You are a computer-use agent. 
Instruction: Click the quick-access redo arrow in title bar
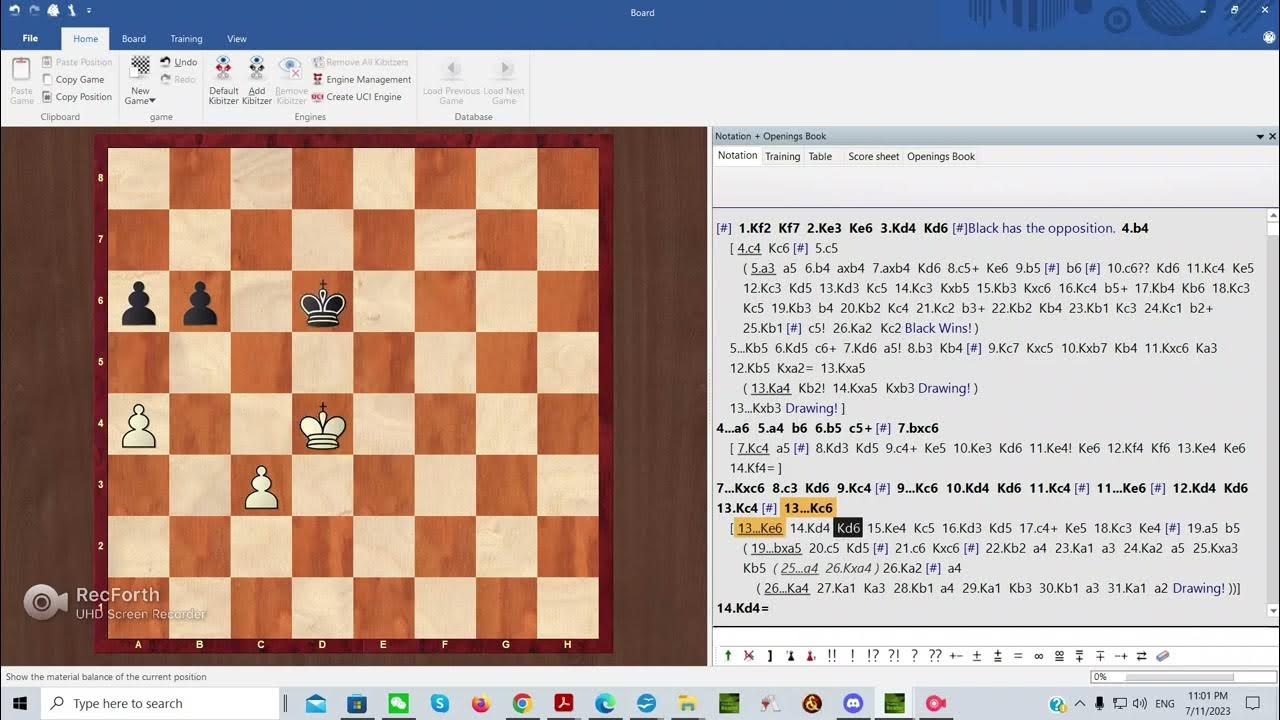tap(33, 10)
